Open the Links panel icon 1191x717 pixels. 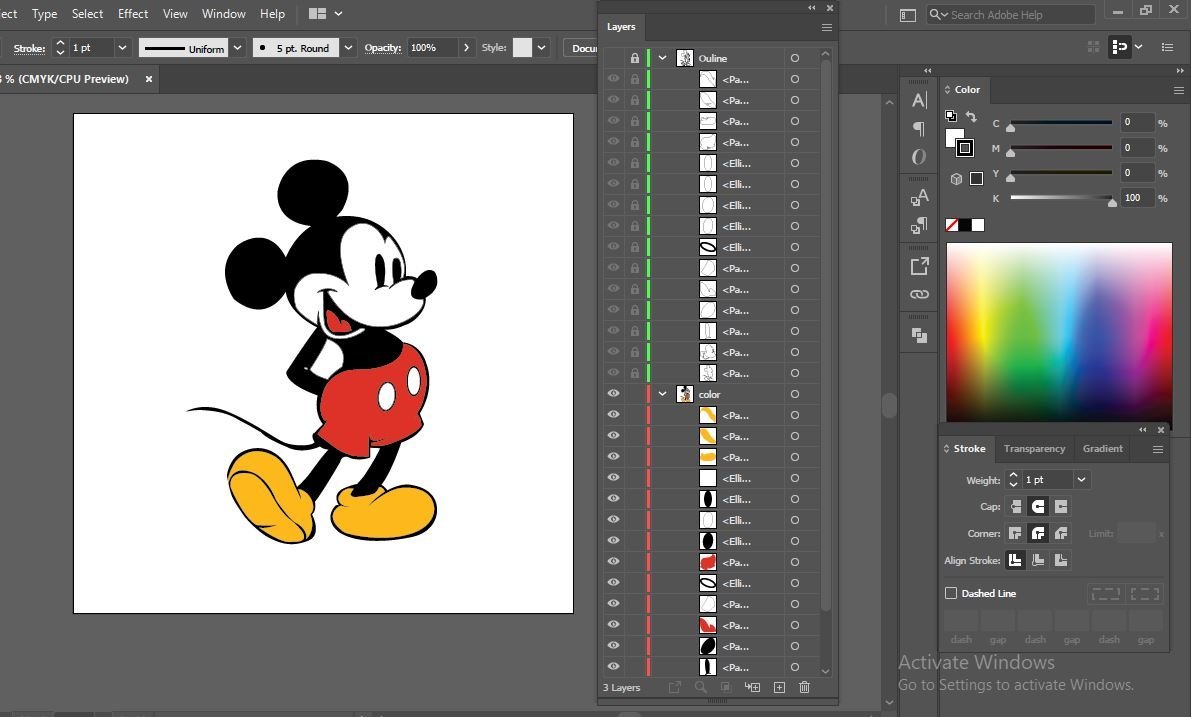[x=919, y=294]
